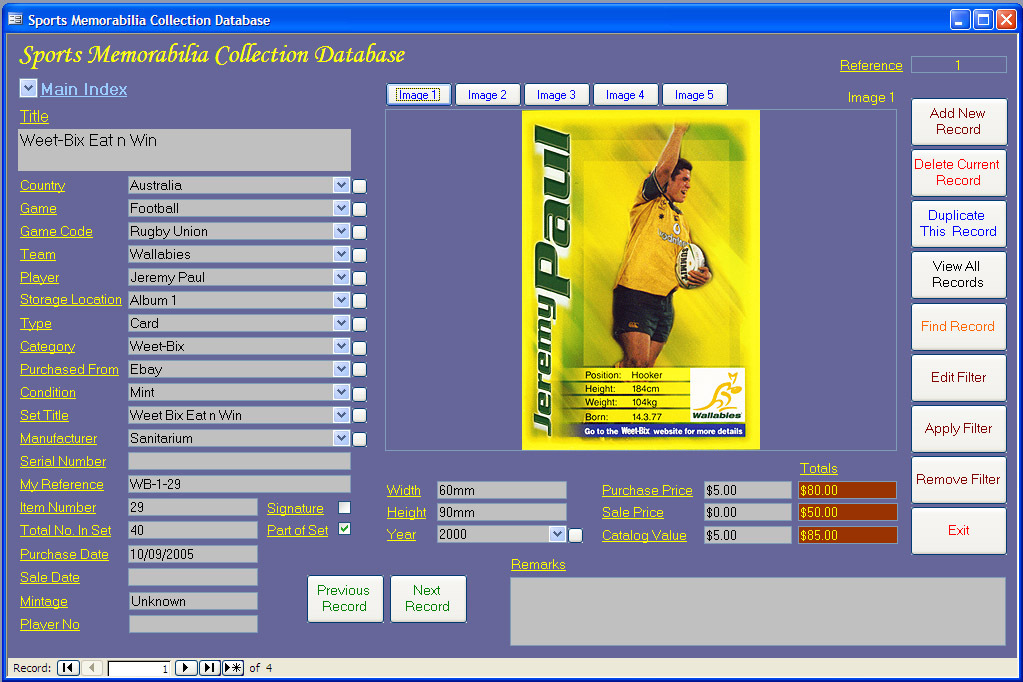
Task: Click the record number box
Action: point(140,668)
